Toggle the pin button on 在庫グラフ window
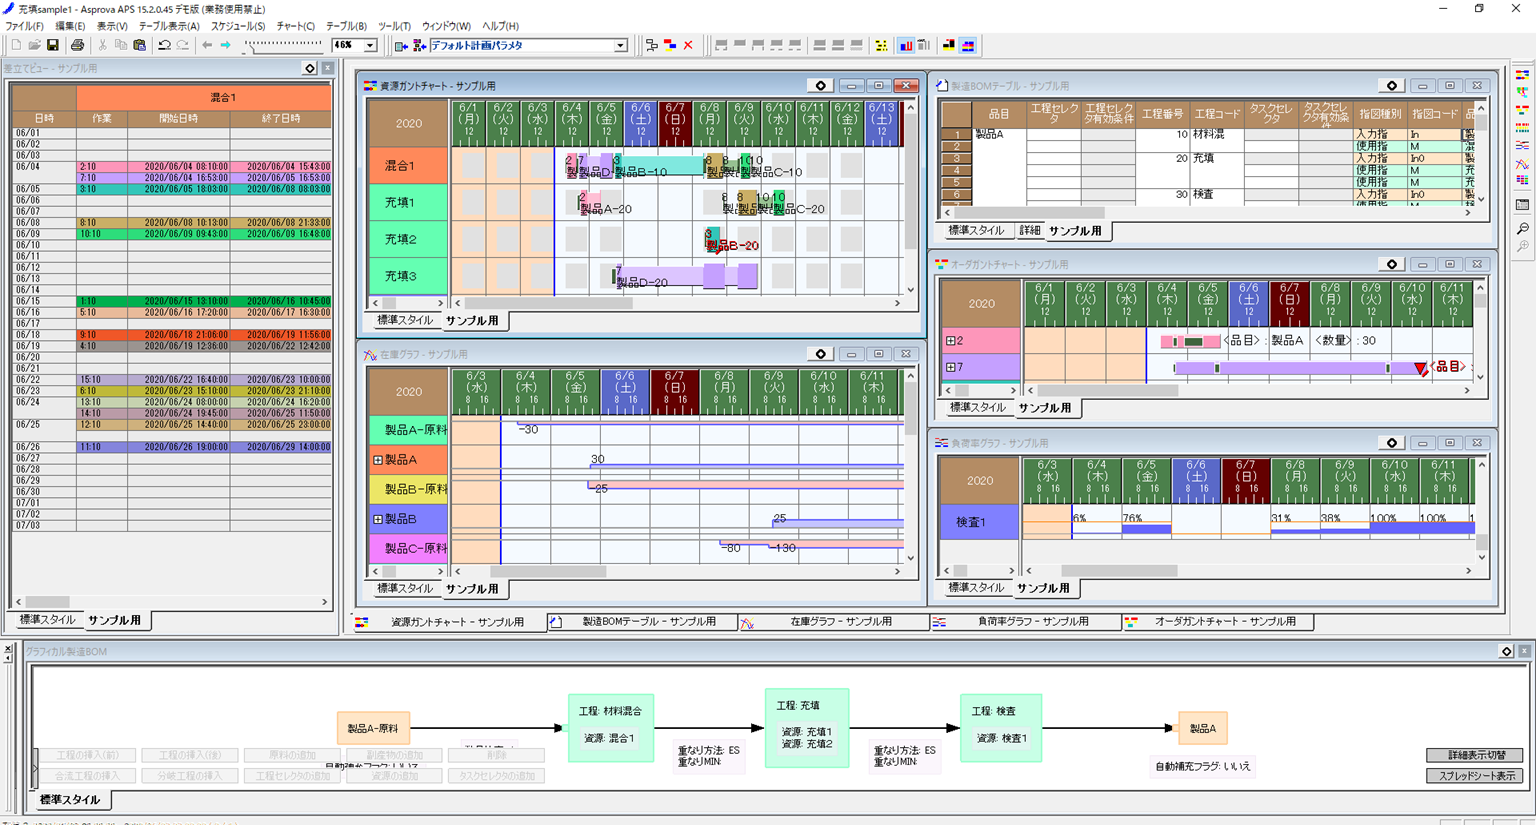The image size is (1536, 825). click(820, 354)
